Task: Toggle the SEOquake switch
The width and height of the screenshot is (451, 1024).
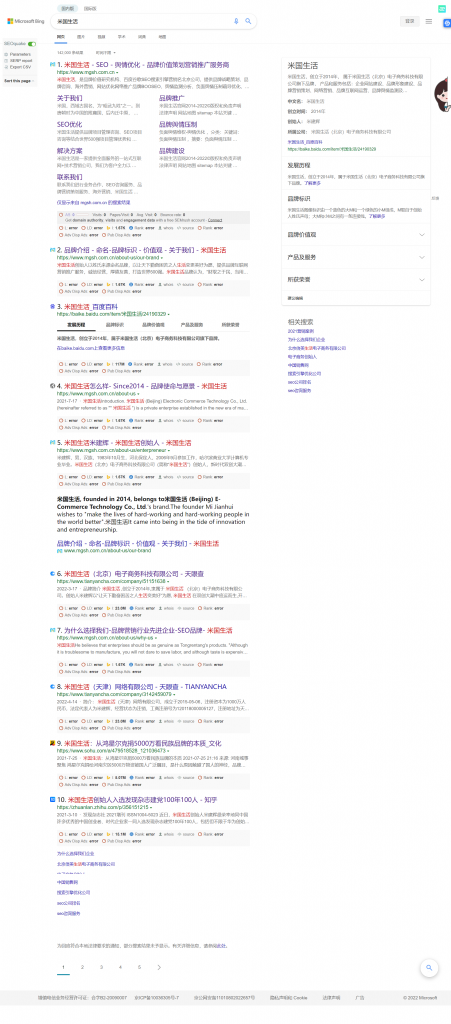Action: click(32, 44)
